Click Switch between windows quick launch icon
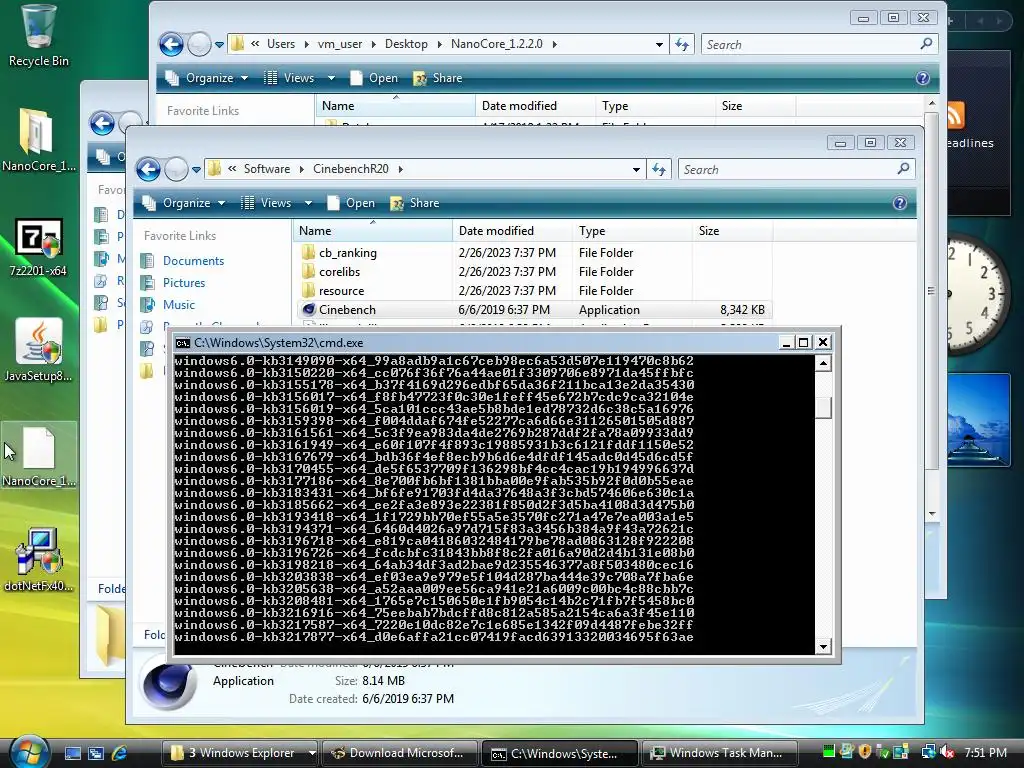1024x768 pixels. (x=96, y=753)
